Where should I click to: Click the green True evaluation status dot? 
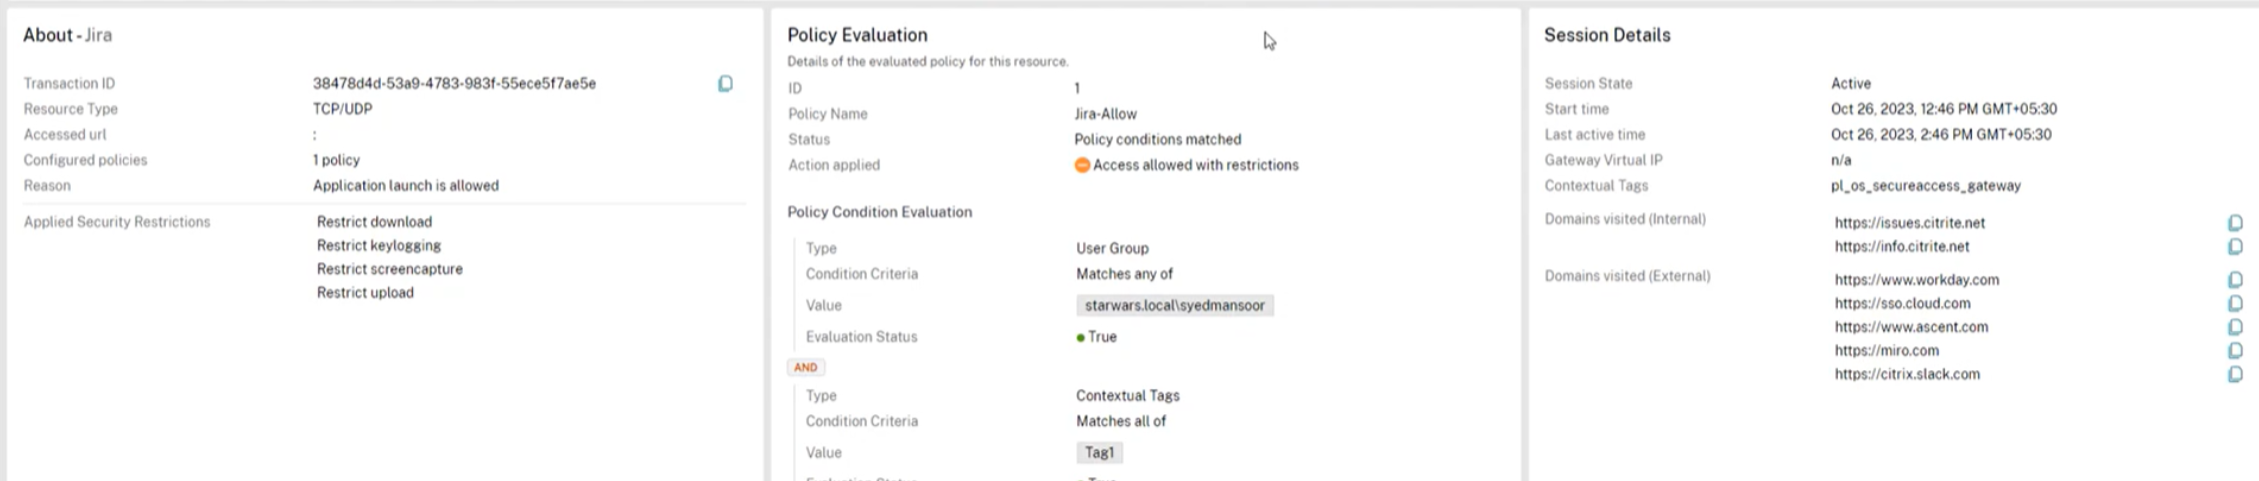(1080, 338)
